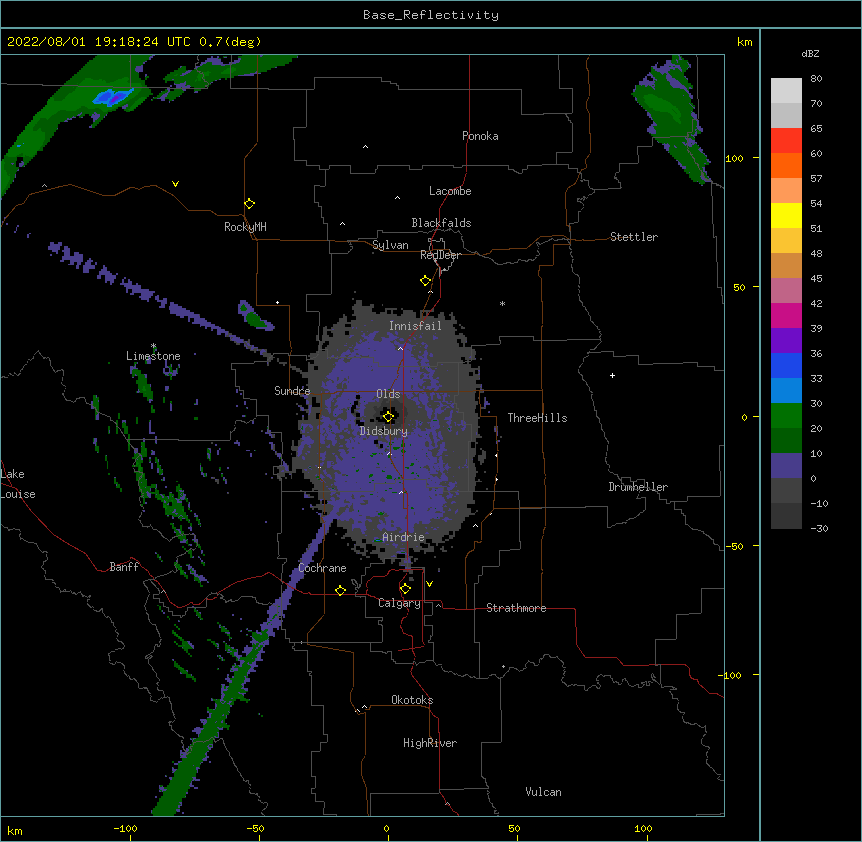Viewport: 862px width, 842px height.
Task: Click the Cochrane city label
Action: 322,568
